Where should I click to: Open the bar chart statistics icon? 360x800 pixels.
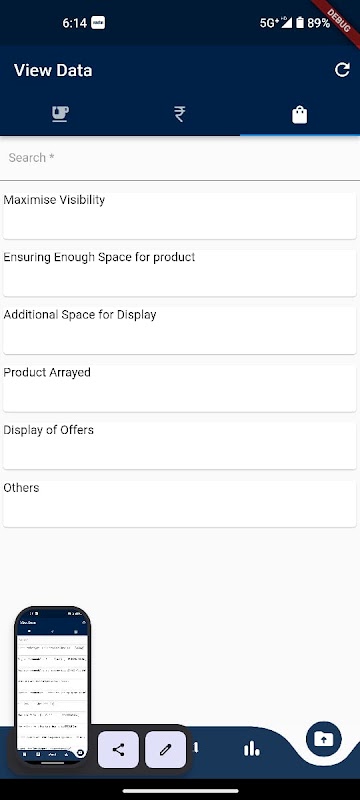[251, 748]
